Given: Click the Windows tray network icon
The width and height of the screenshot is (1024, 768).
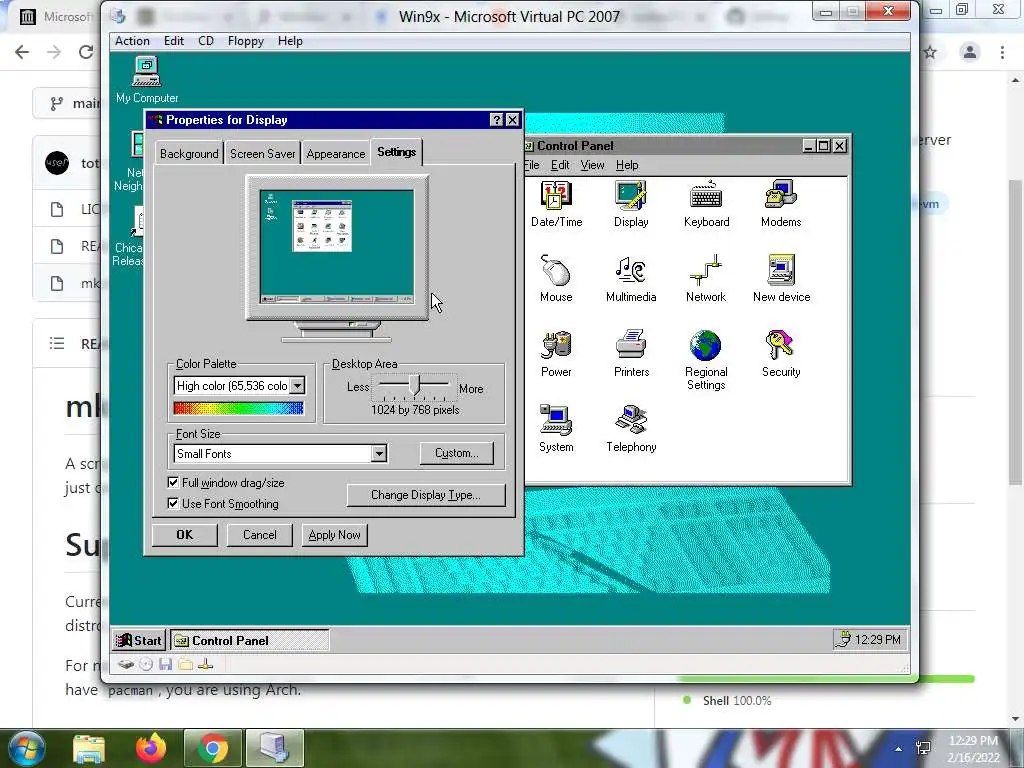Looking at the screenshot, I should (923, 748).
